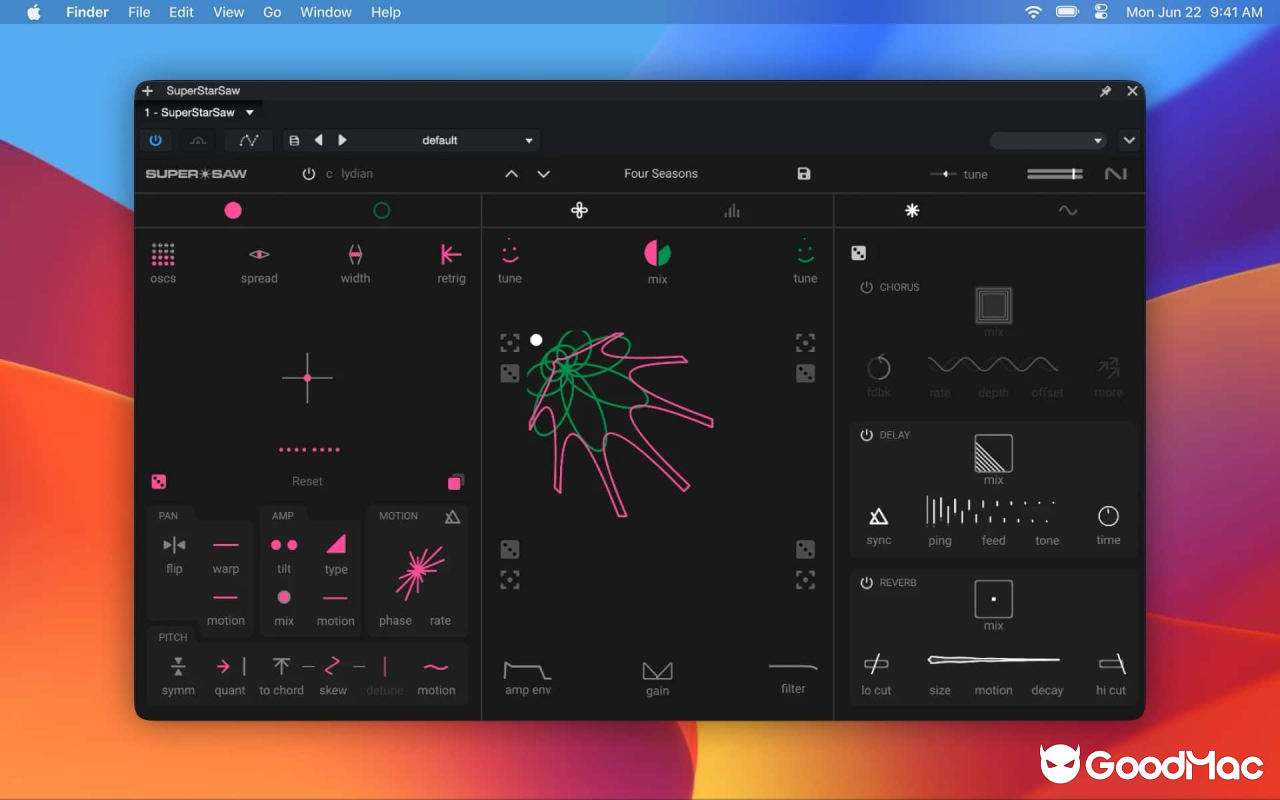Click the to chord icon
Image resolution: width=1280 pixels, height=800 pixels.
(x=282, y=666)
